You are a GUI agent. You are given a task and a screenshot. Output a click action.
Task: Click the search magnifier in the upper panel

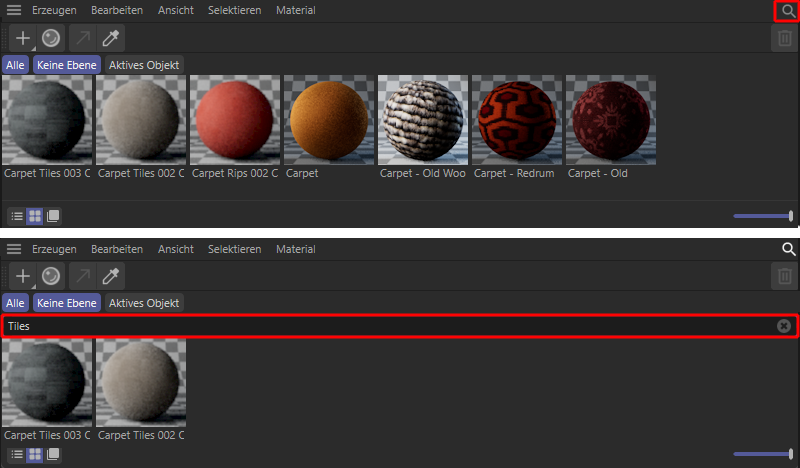tap(788, 11)
